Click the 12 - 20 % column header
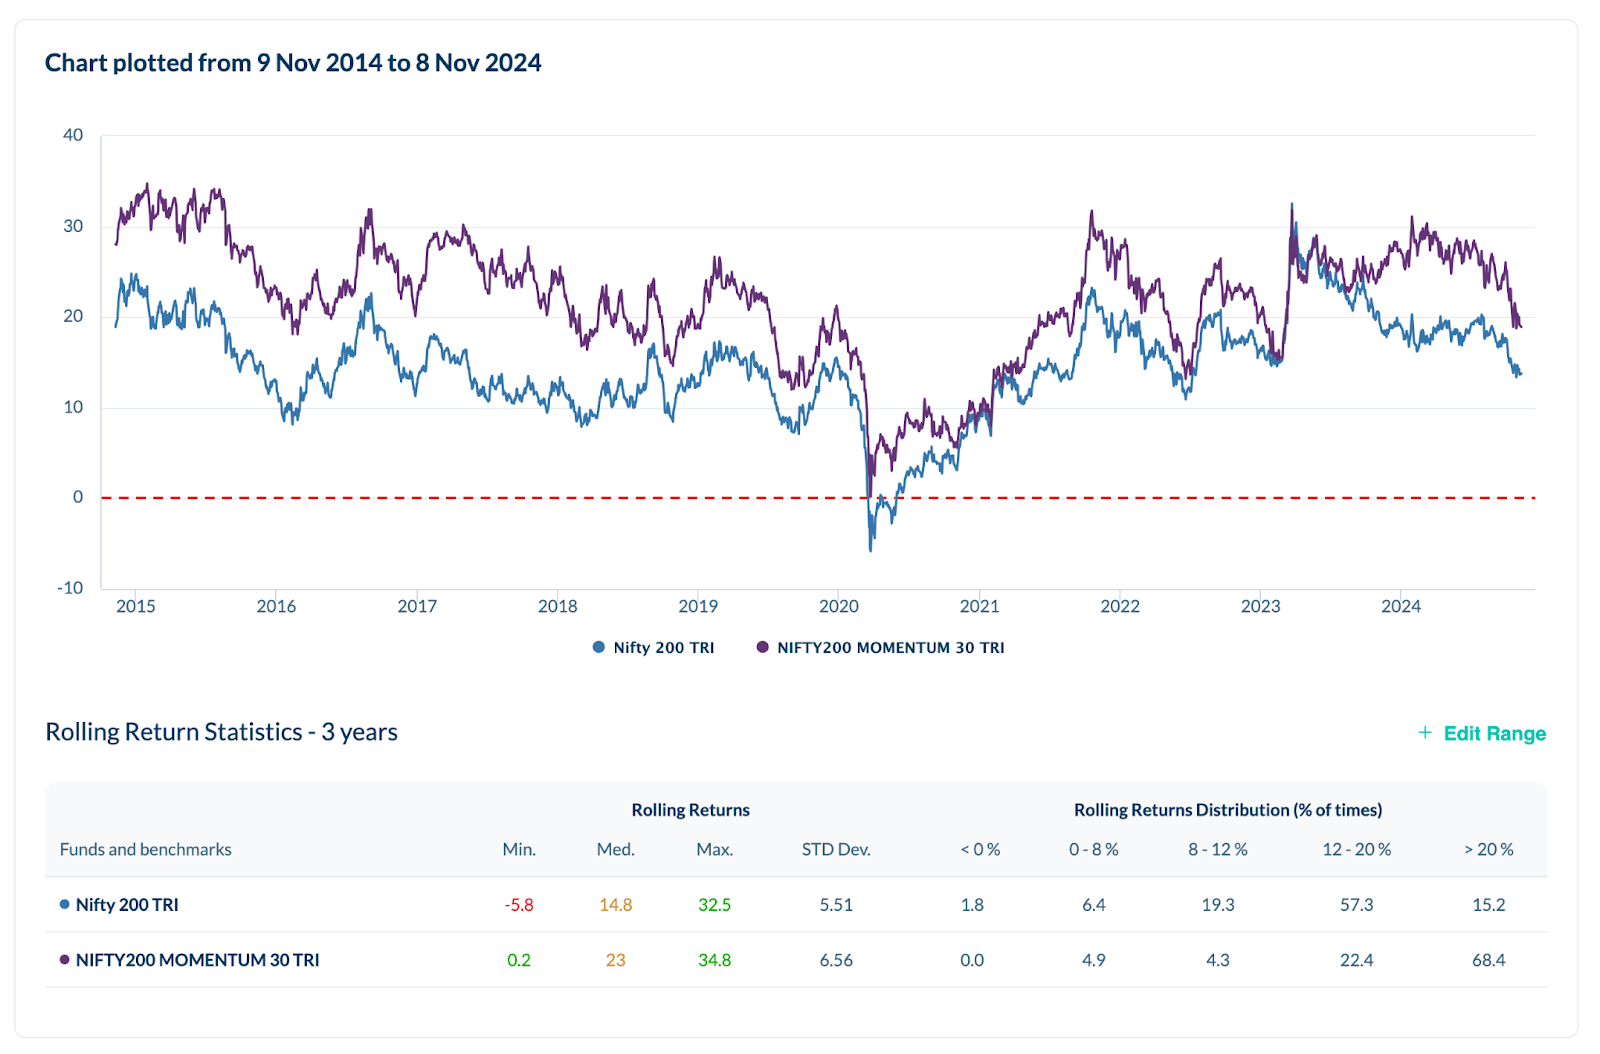Viewport: 1600px width, 1054px height. pyautogui.click(x=1357, y=849)
